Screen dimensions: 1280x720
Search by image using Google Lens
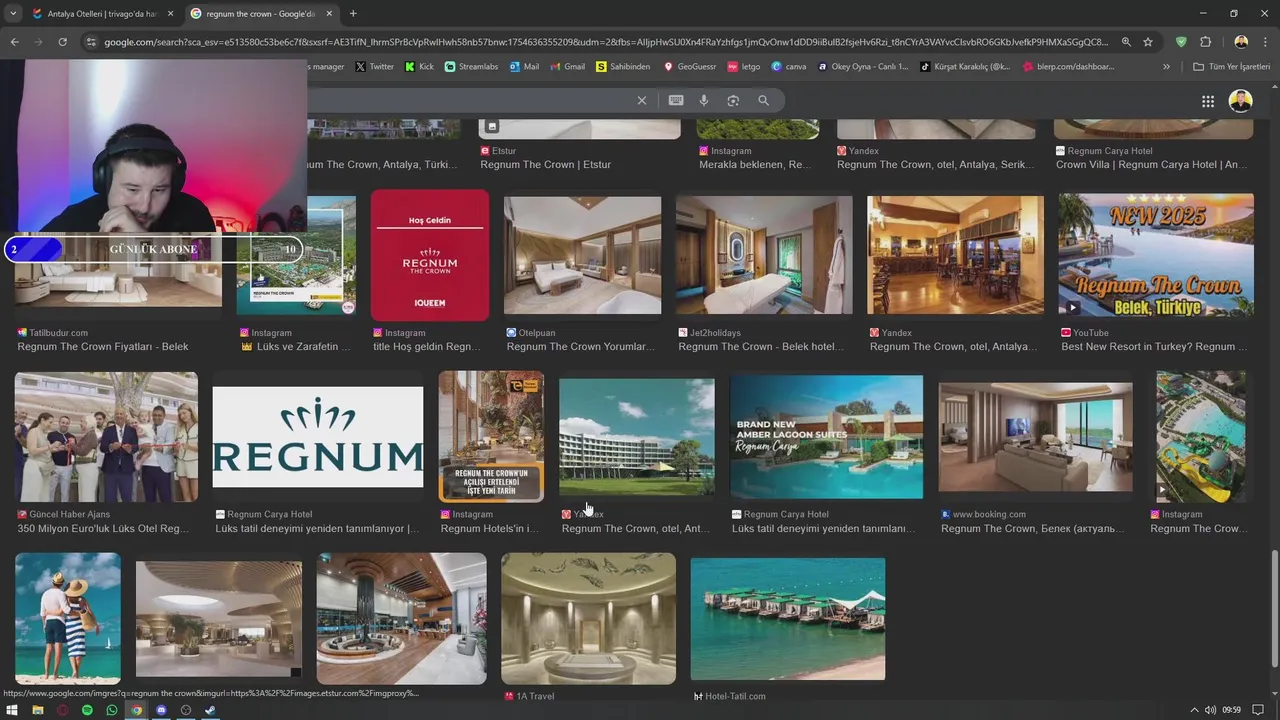coord(733,100)
